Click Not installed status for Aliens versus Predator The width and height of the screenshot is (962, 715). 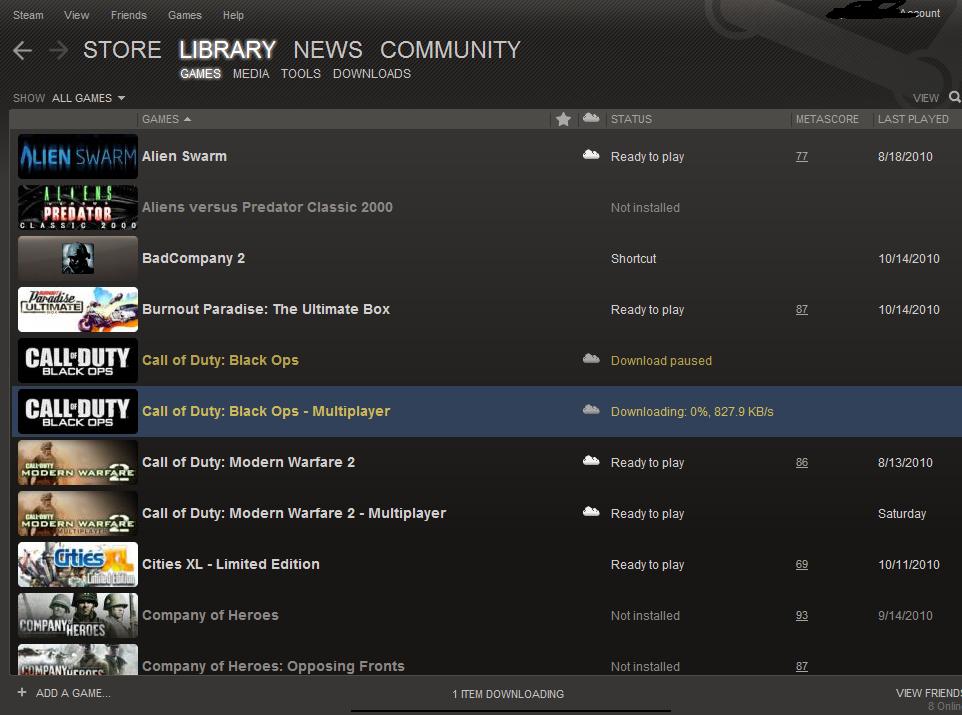[645, 208]
